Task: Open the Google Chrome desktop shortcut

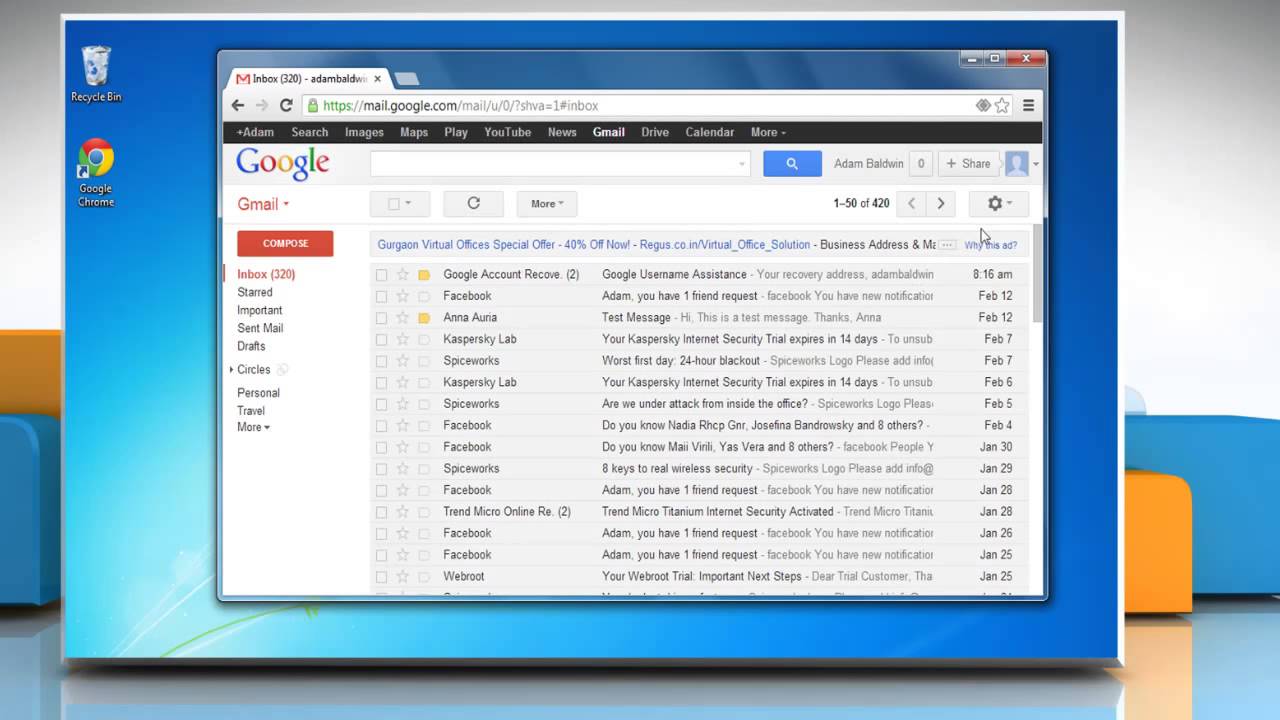Action: tap(96, 173)
